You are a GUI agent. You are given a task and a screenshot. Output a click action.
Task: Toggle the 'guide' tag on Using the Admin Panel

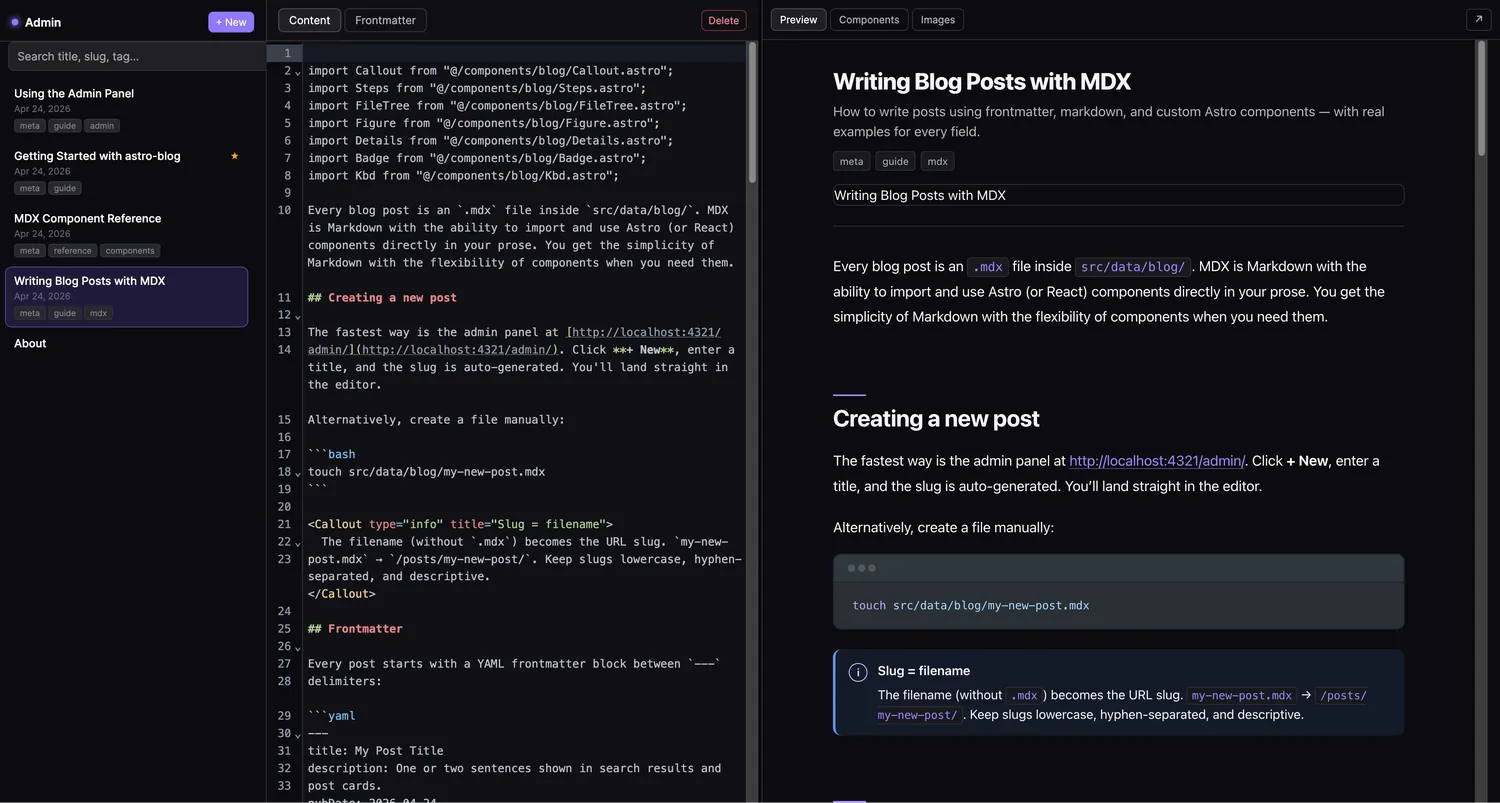click(x=64, y=125)
